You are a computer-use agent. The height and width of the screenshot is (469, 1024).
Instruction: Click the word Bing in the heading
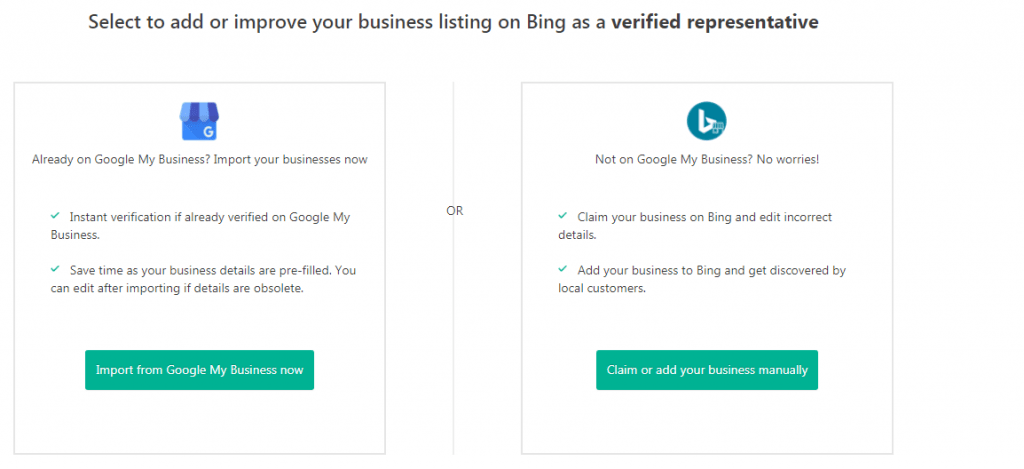pos(543,23)
